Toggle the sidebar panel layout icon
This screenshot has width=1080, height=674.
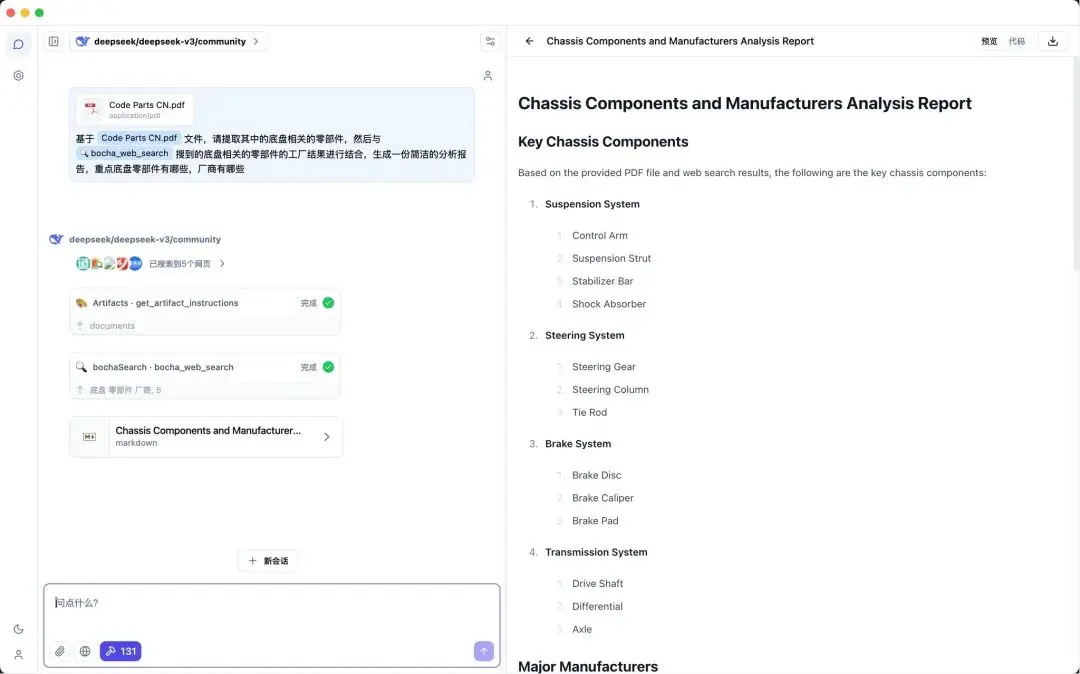pyautogui.click(x=54, y=42)
